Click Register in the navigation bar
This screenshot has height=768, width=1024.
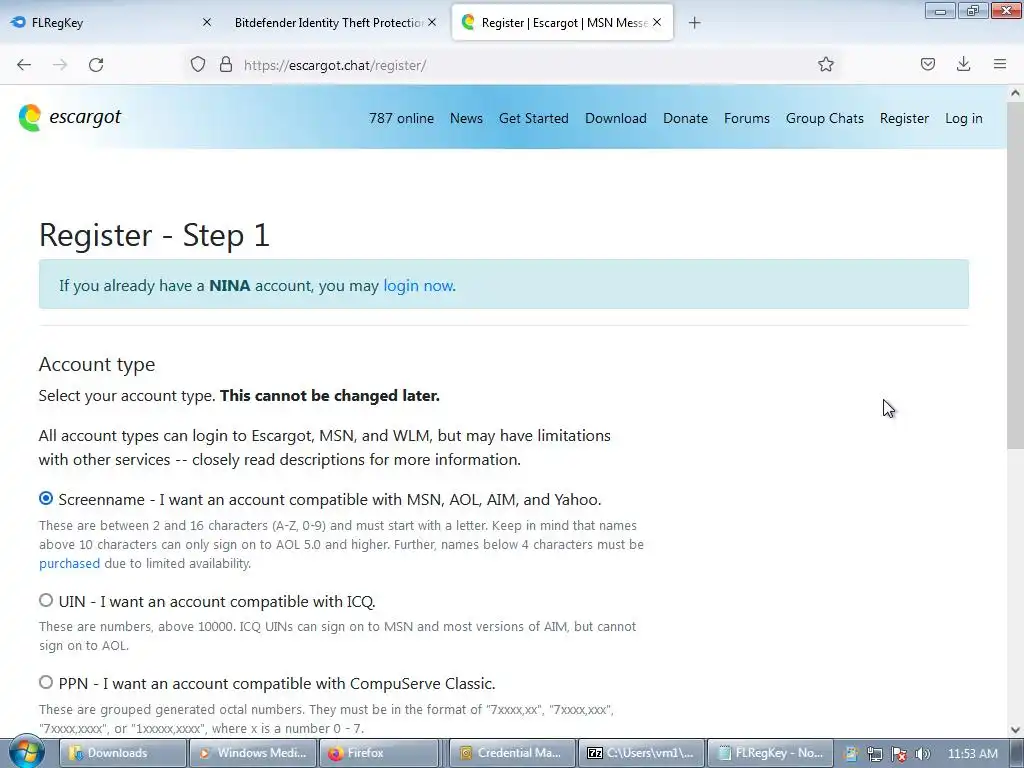(904, 118)
